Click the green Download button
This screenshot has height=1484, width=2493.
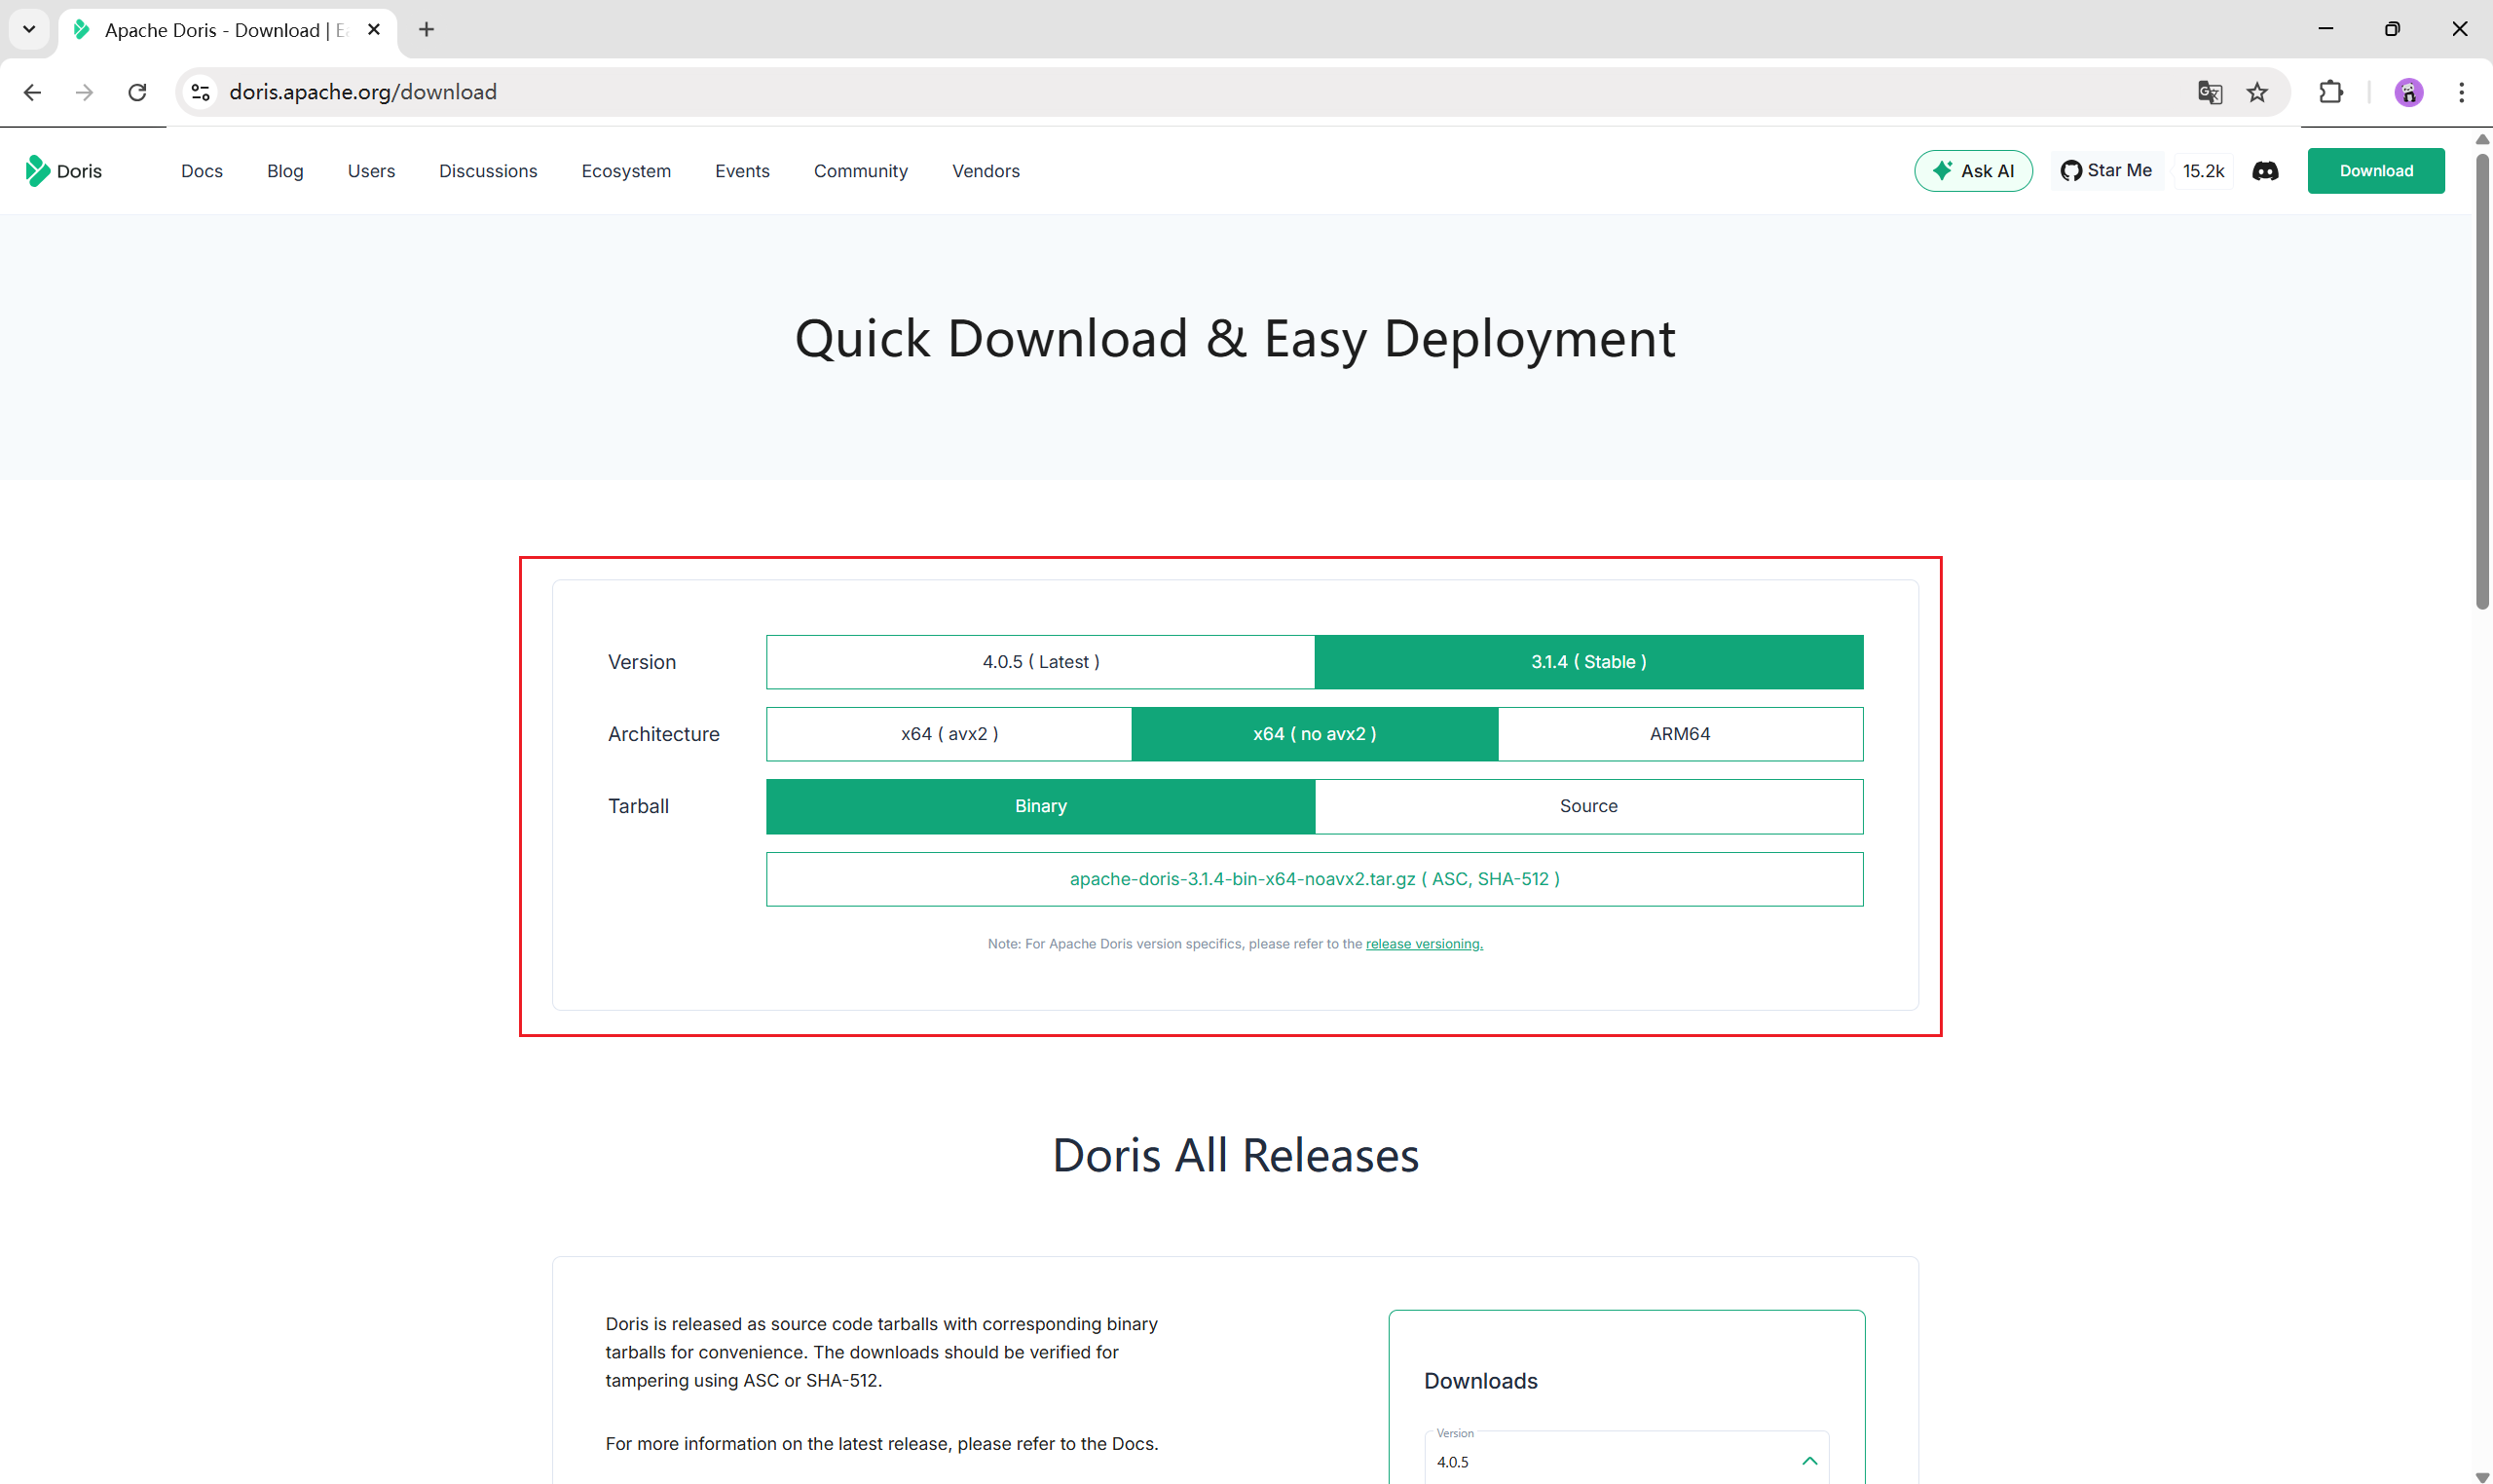pyautogui.click(x=2375, y=171)
